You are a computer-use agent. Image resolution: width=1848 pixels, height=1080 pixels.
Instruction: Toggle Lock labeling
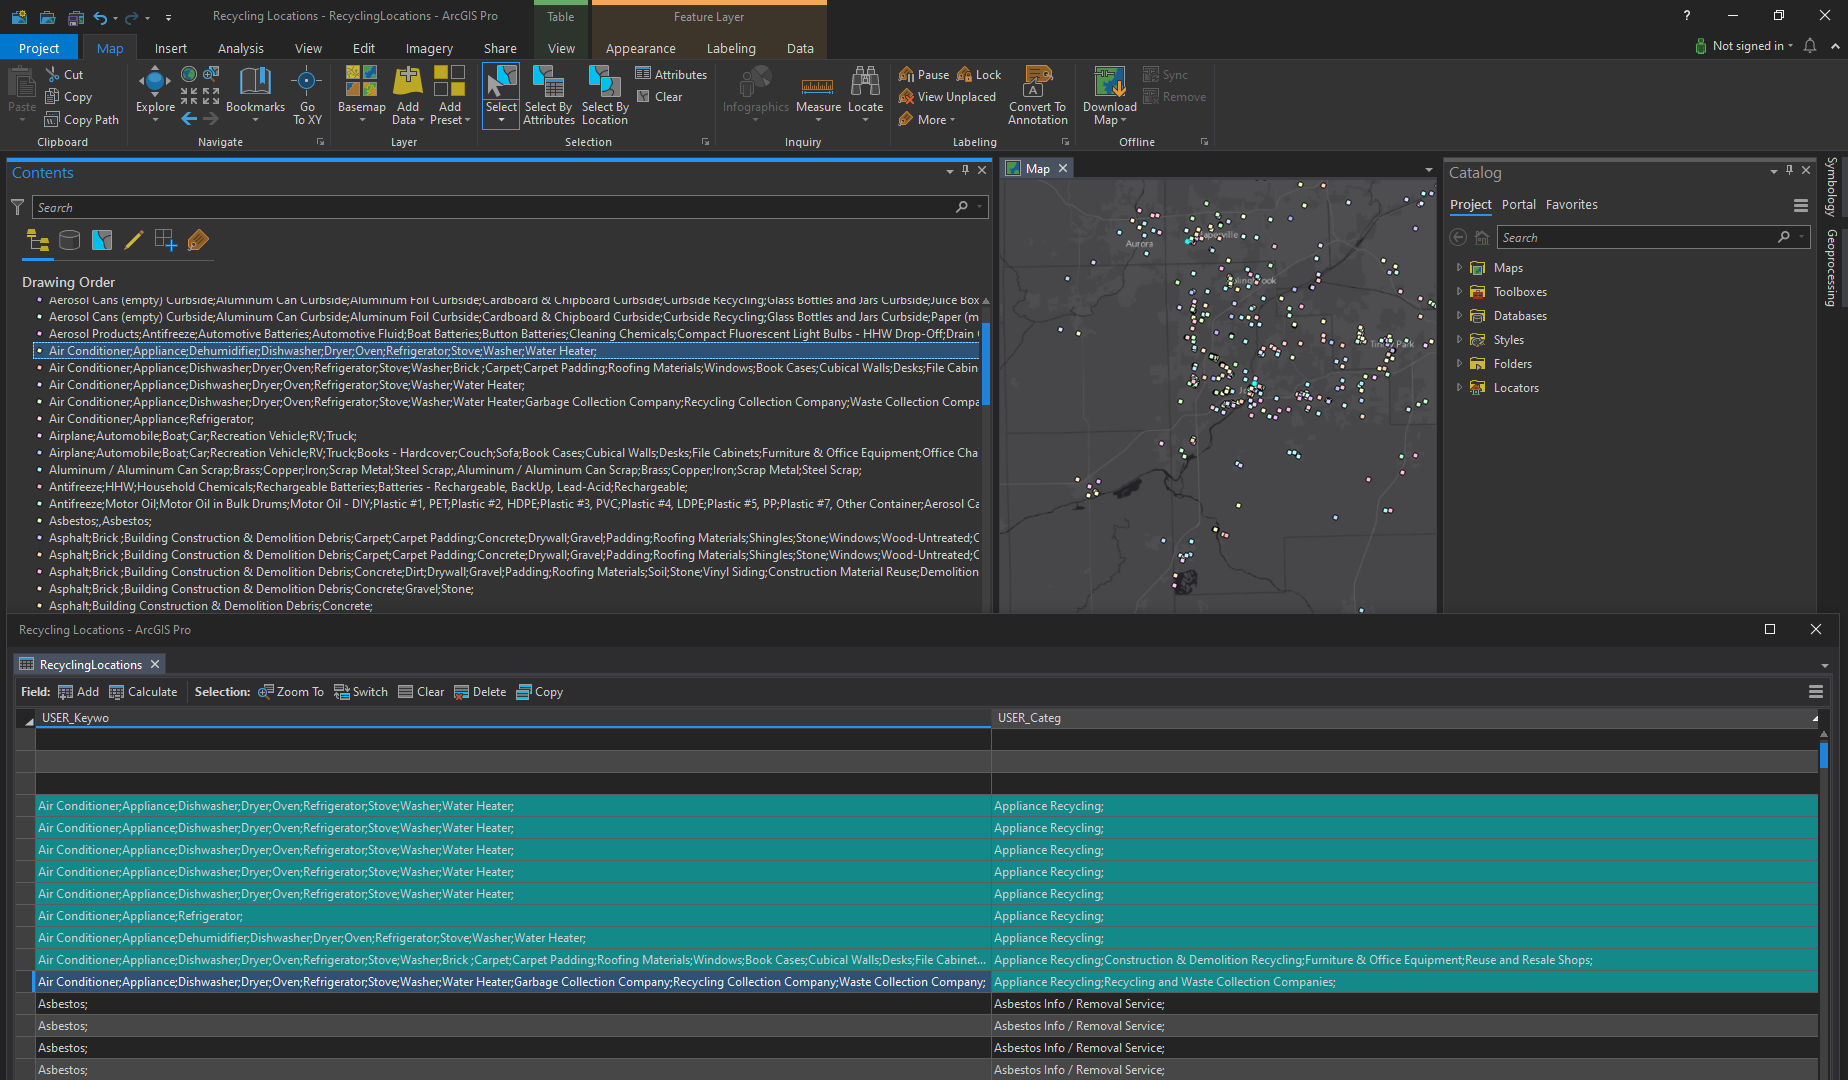[979, 74]
